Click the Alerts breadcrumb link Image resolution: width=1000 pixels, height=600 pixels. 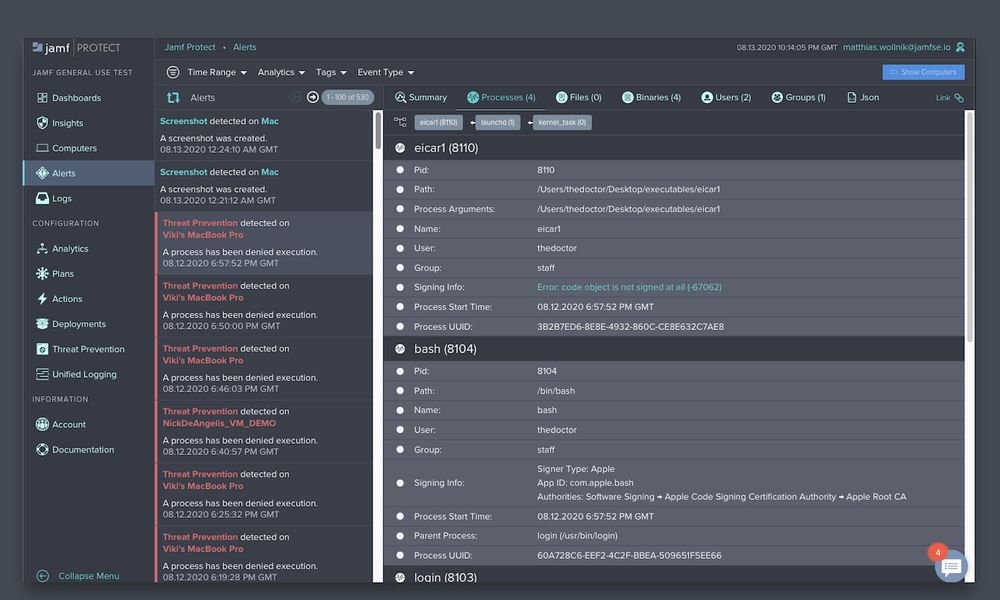245,47
